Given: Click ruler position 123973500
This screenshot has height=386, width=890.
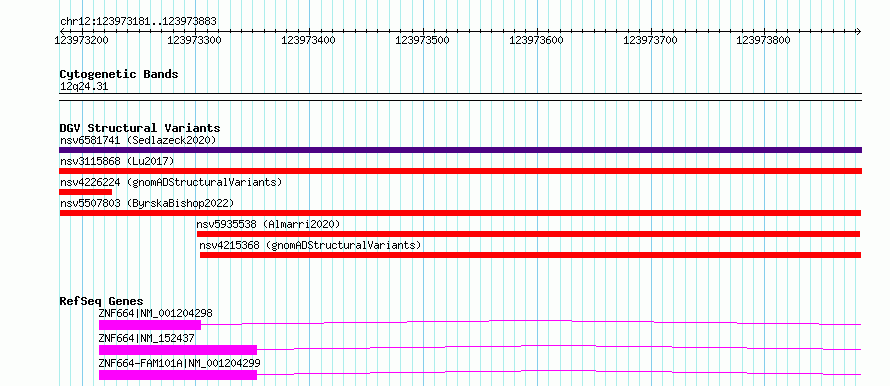Looking at the screenshot, I should tap(422, 40).
